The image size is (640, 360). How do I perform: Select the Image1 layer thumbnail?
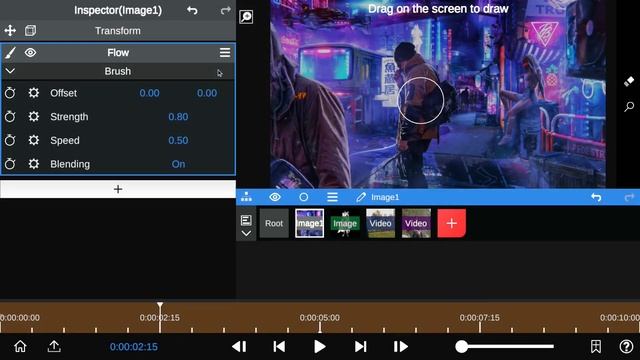click(309, 223)
